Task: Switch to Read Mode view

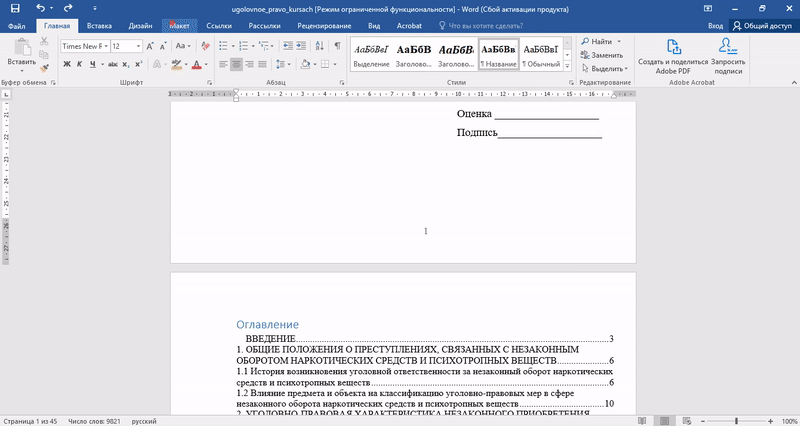Action: coord(642,421)
